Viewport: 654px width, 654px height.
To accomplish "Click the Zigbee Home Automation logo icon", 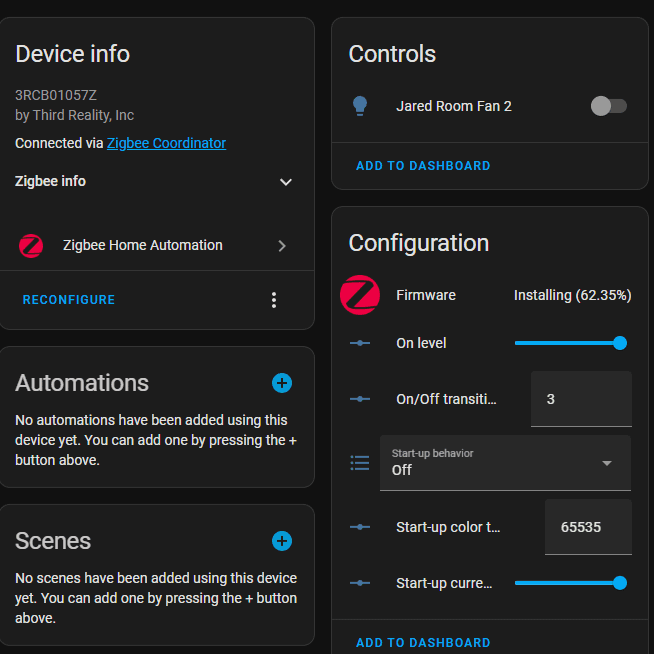I will [31, 245].
